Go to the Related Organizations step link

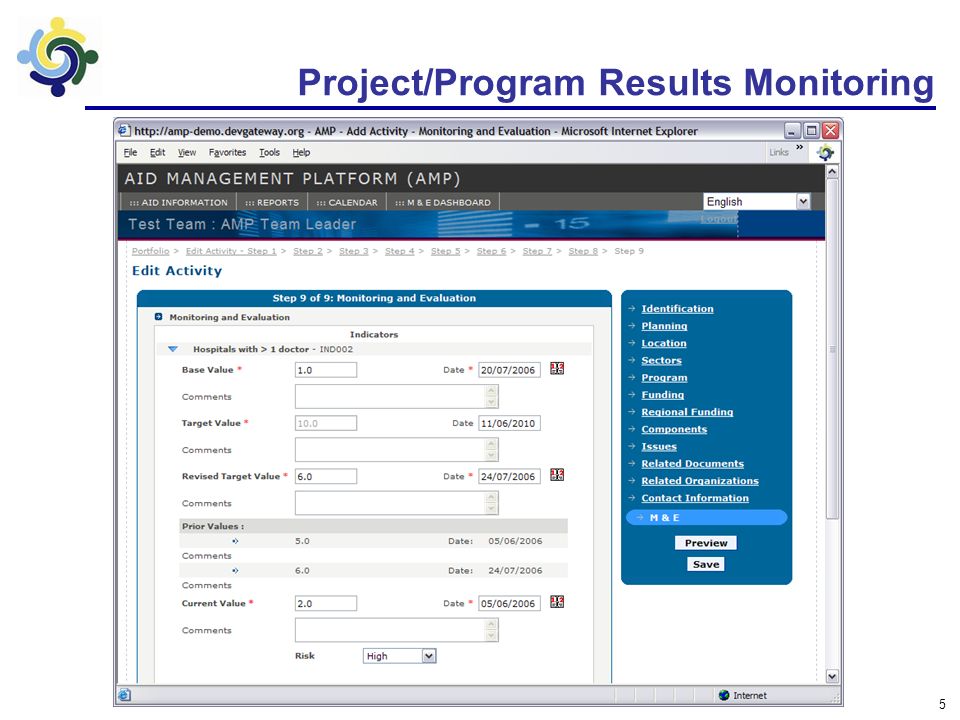(700, 481)
